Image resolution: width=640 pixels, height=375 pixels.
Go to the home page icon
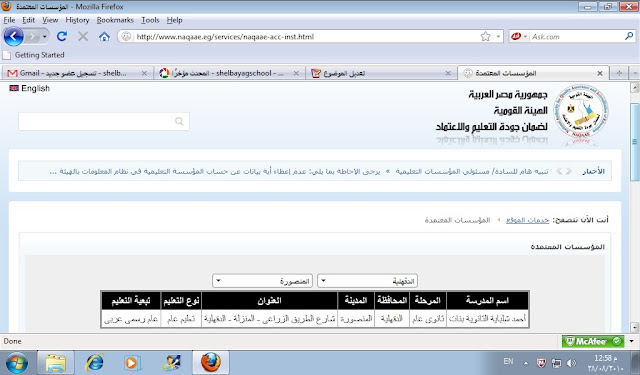[x=104, y=37]
